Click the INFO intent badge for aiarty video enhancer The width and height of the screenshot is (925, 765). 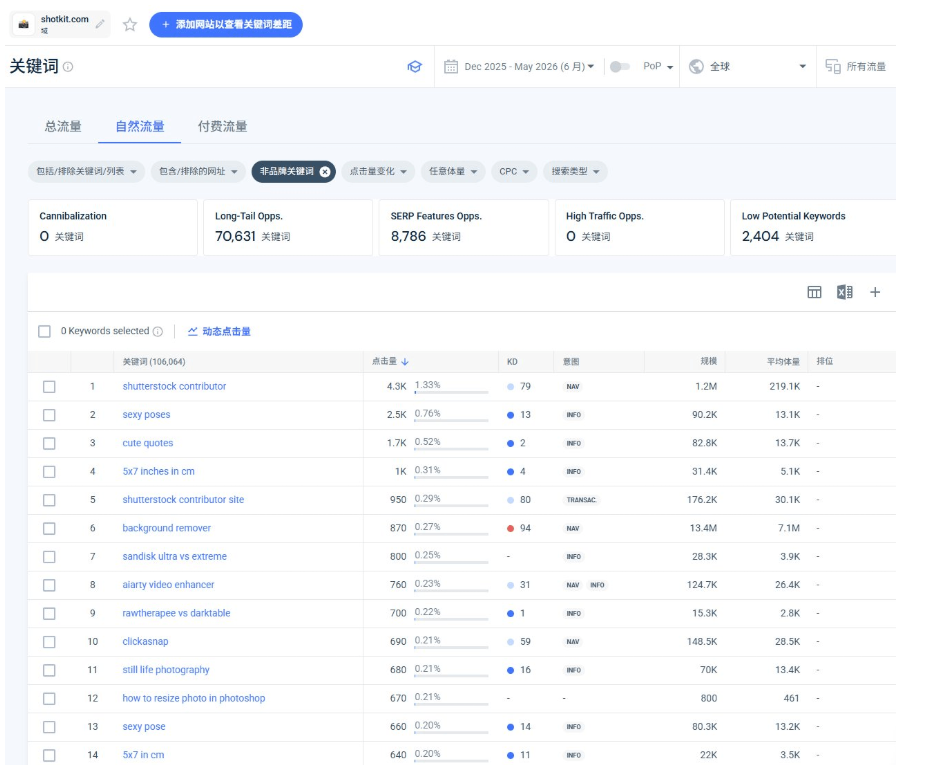tap(597, 585)
